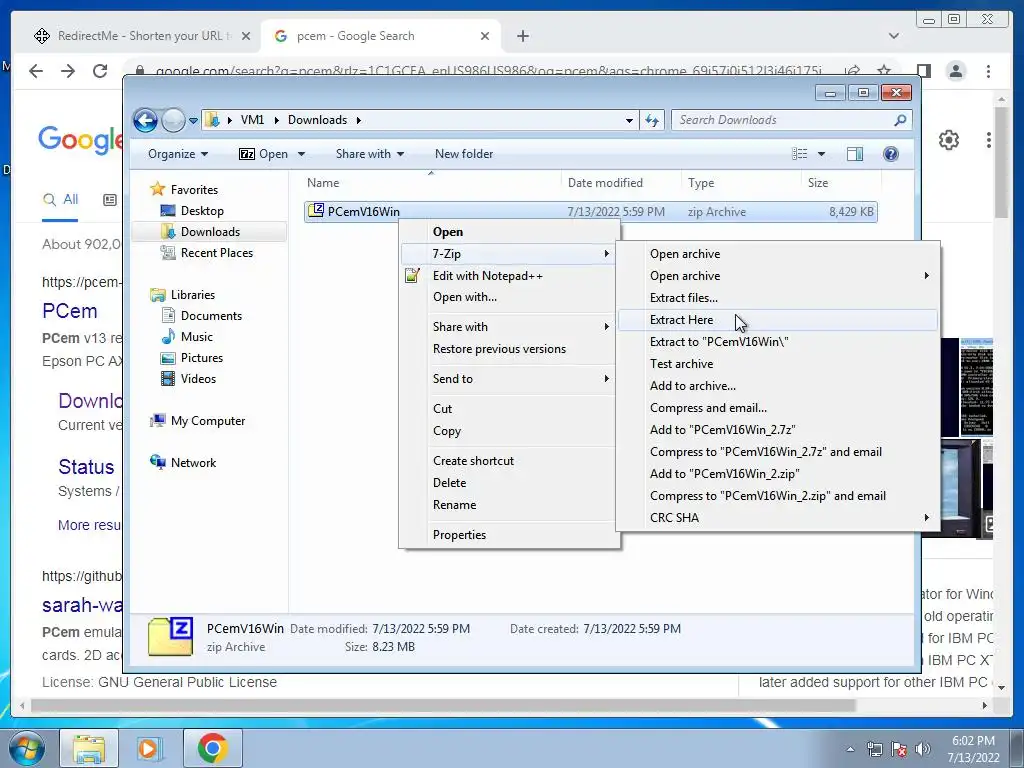The height and width of the screenshot is (768, 1024).
Task: Open the Share with toolbar dropdown
Action: click(370, 154)
